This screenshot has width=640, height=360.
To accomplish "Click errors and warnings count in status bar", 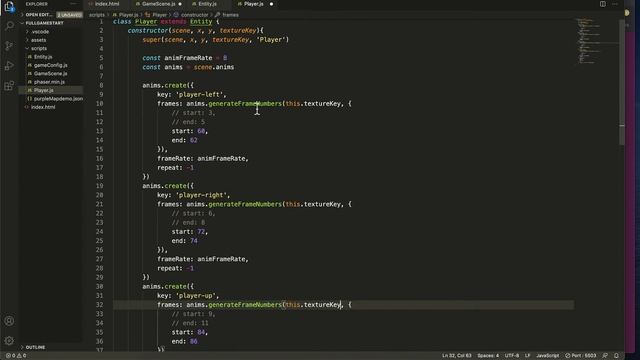I will (x=16, y=356).
